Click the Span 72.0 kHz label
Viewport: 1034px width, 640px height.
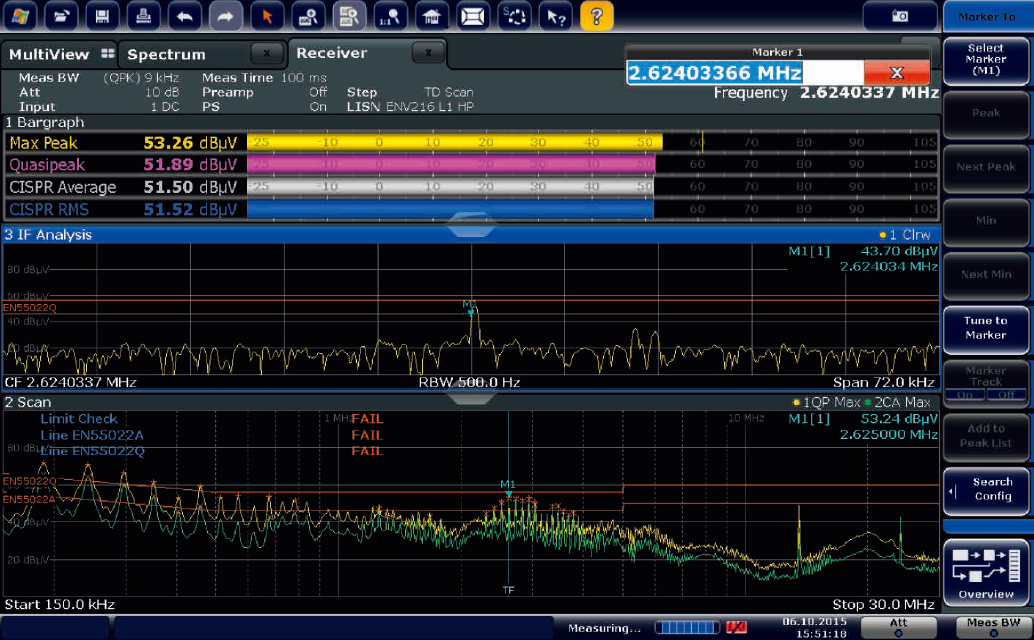[x=884, y=382]
